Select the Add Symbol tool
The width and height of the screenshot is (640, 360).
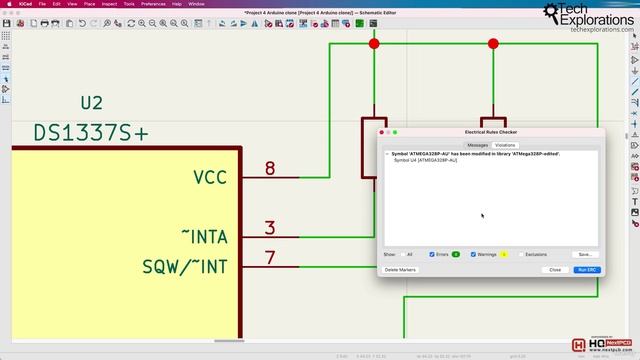pos(635,60)
